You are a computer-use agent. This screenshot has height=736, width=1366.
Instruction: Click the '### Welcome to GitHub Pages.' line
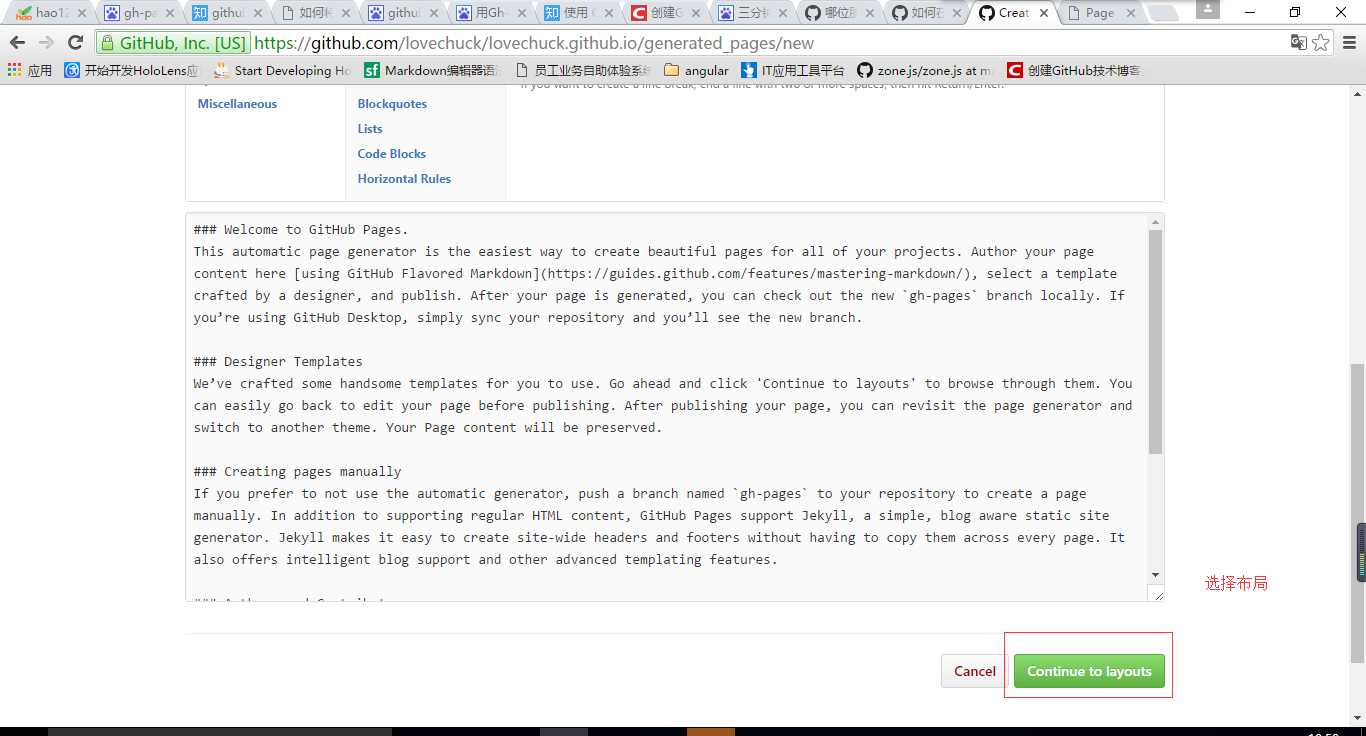pyautogui.click(x=301, y=229)
